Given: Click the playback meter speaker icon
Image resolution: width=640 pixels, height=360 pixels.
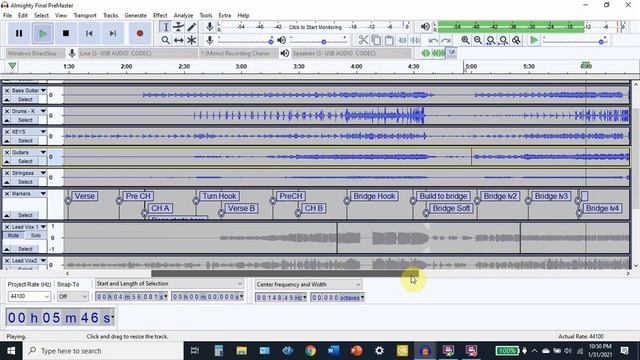Looking at the screenshot, I should (x=425, y=27).
